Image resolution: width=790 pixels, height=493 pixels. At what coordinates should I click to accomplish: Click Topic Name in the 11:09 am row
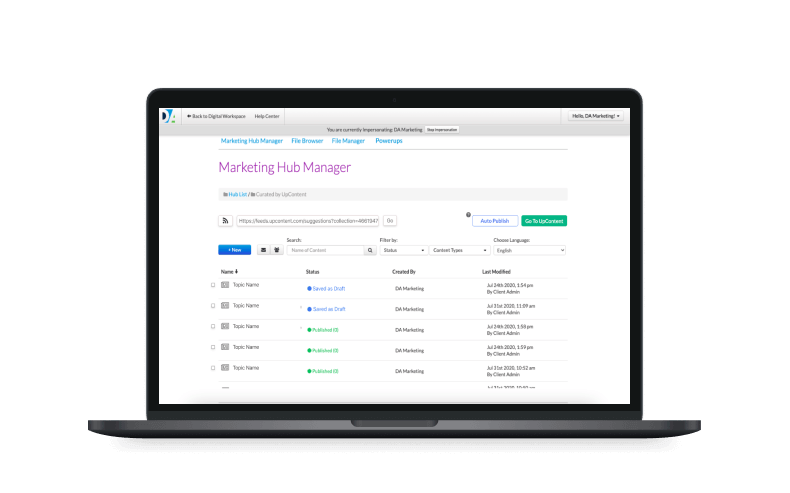pos(246,306)
